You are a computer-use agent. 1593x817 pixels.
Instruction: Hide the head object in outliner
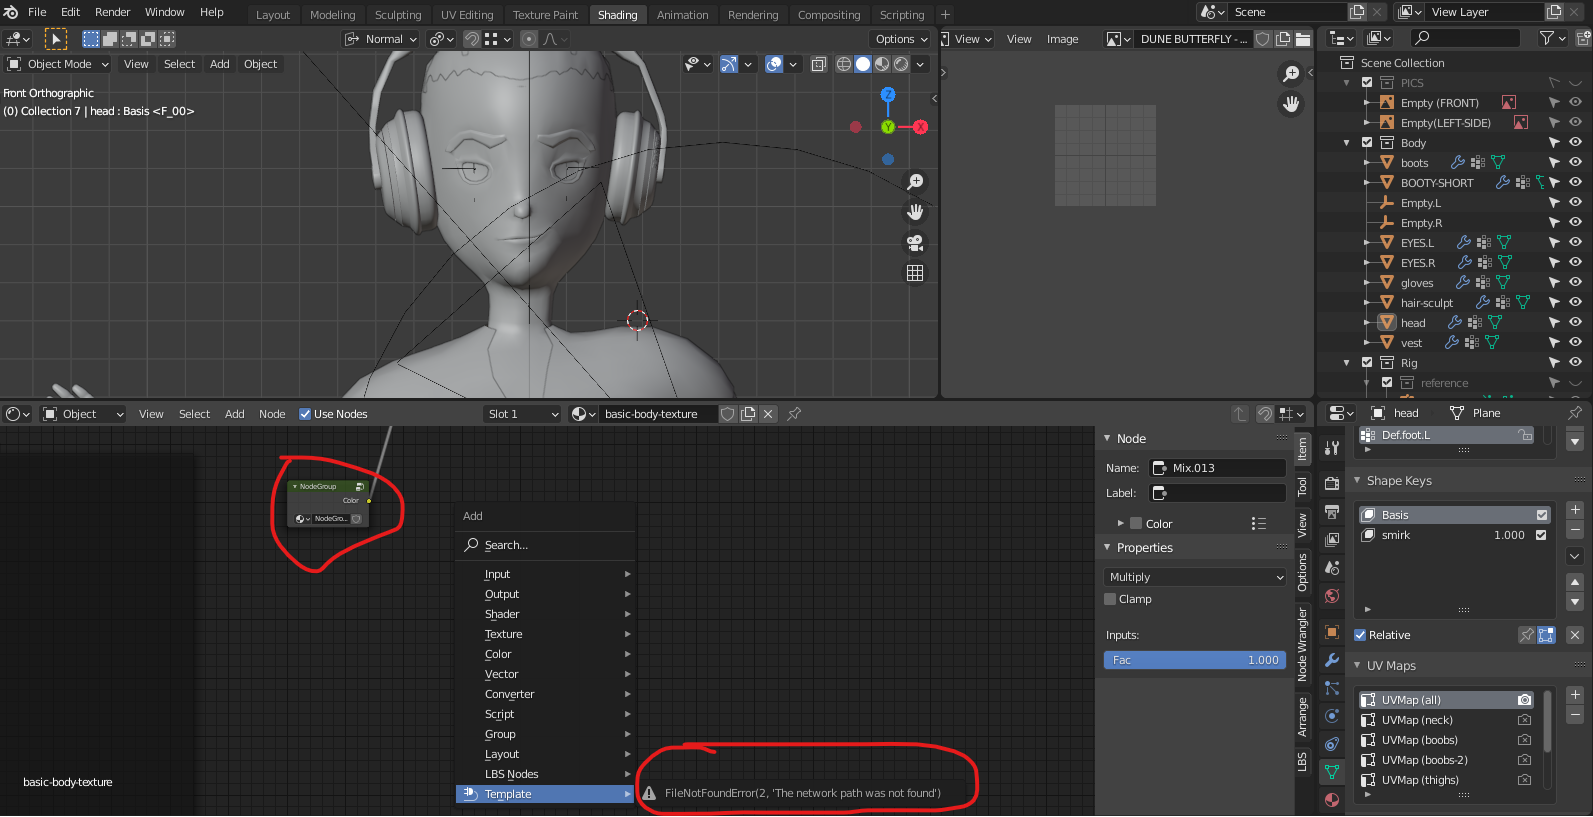coord(1575,323)
